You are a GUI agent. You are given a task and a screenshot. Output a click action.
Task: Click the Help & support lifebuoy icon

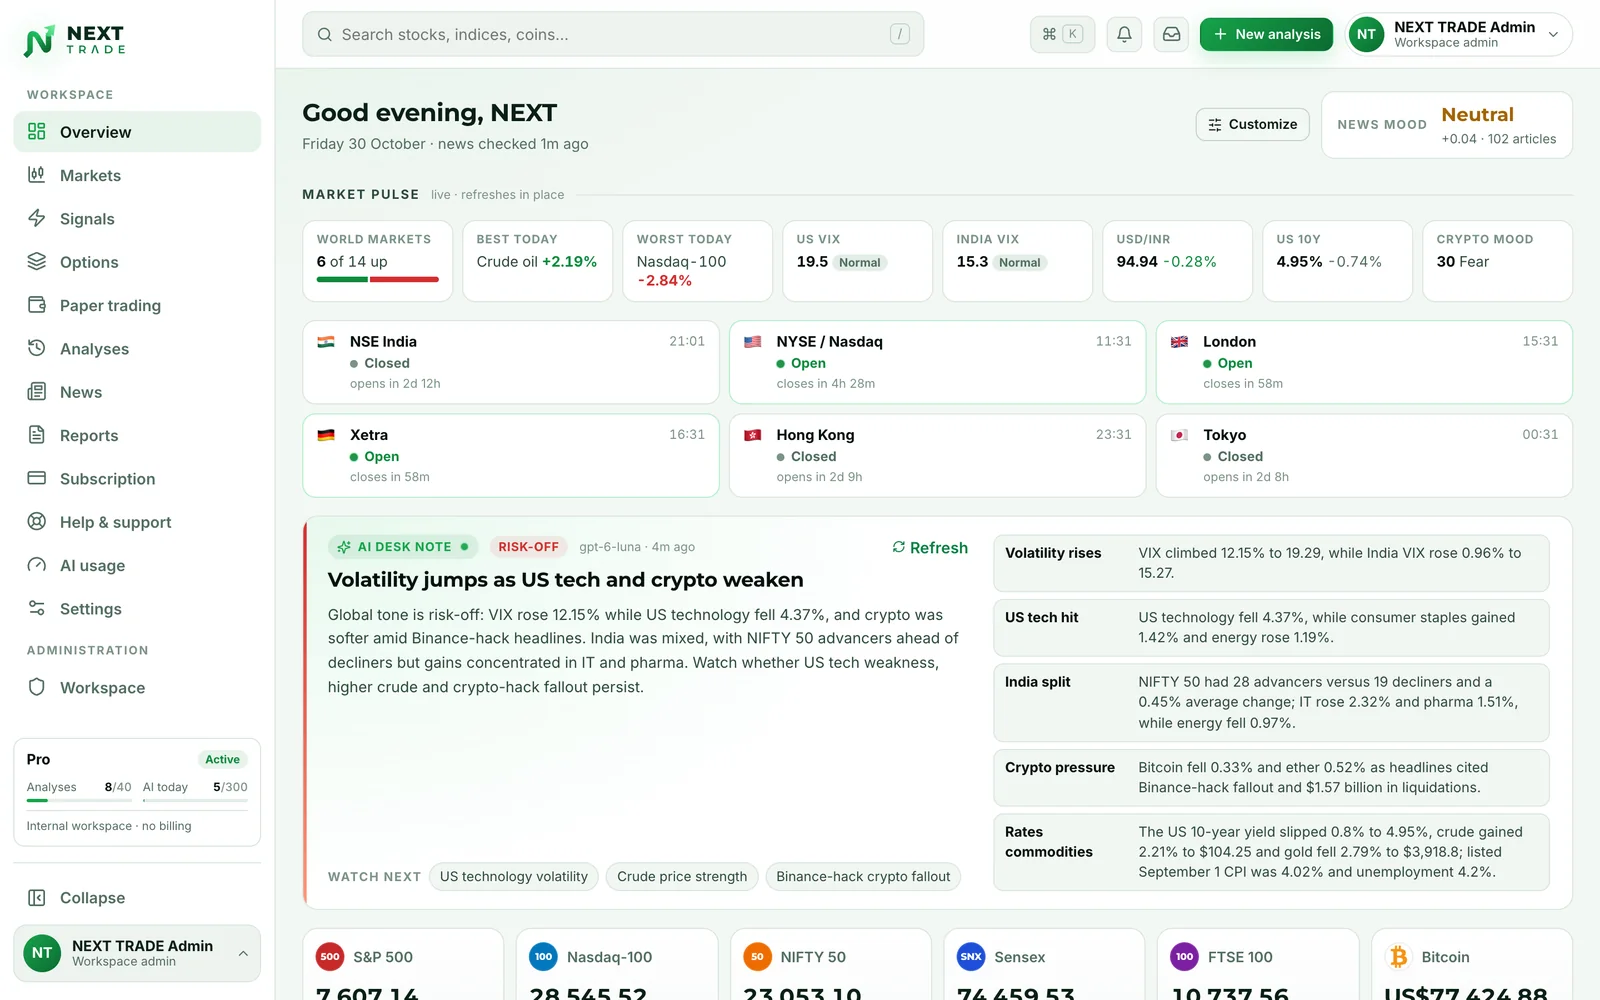click(37, 521)
